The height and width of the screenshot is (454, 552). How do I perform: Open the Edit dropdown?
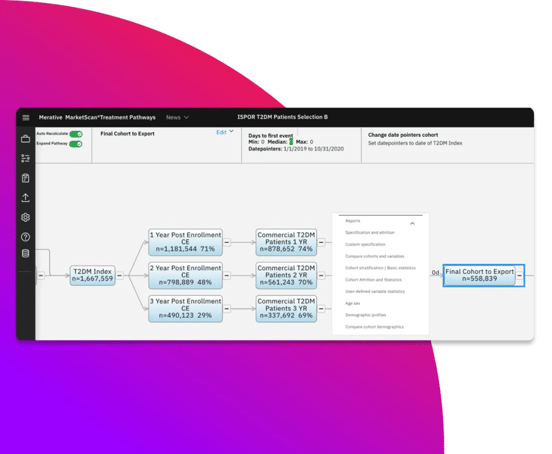tap(225, 132)
